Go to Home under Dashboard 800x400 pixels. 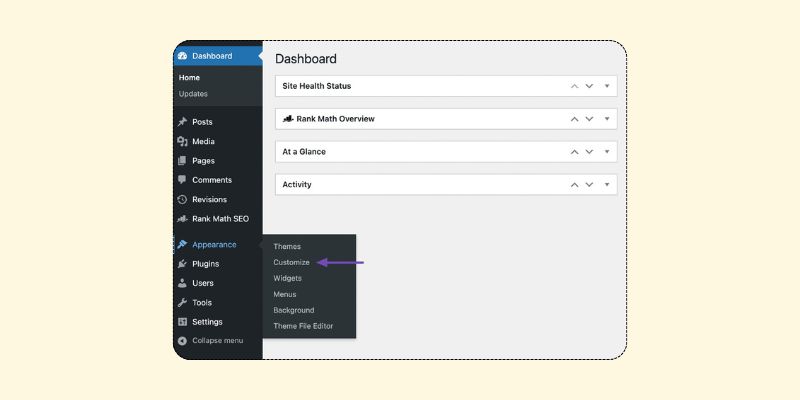tap(189, 78)
